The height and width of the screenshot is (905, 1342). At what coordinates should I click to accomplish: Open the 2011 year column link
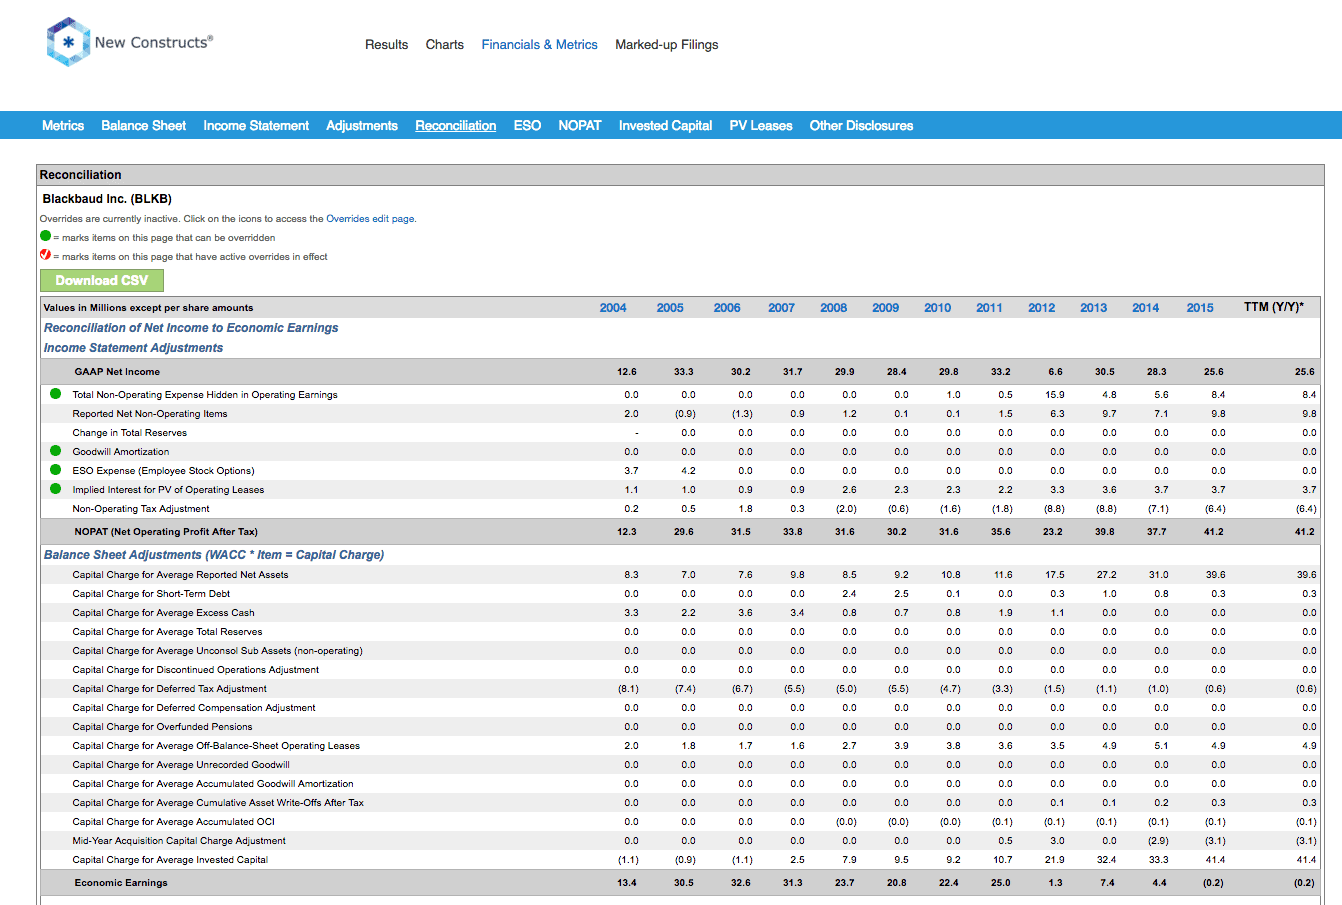pyautogui.click(x=990, y=308)
